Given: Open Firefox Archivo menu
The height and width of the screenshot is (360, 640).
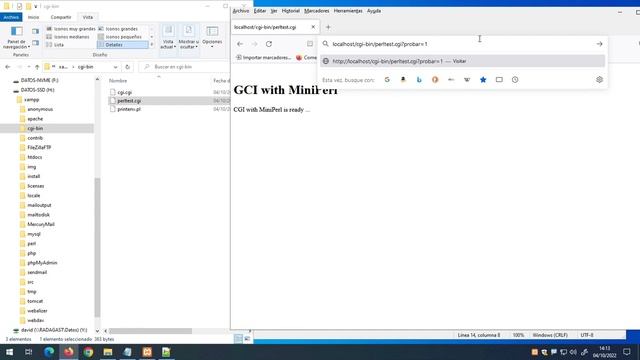Looking at the screenshot, I should [241, 11].
